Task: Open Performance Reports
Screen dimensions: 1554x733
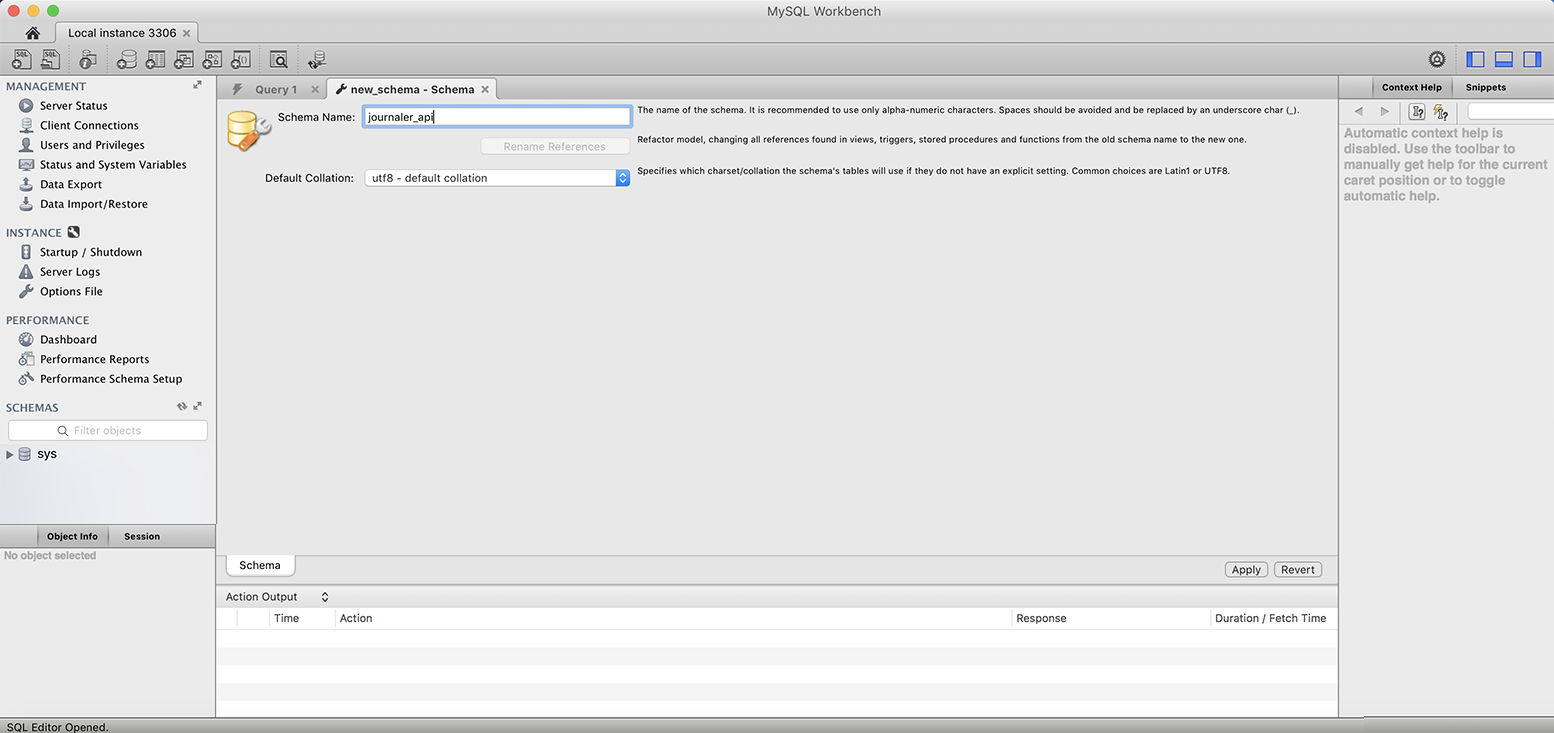Action: (94, 359)
